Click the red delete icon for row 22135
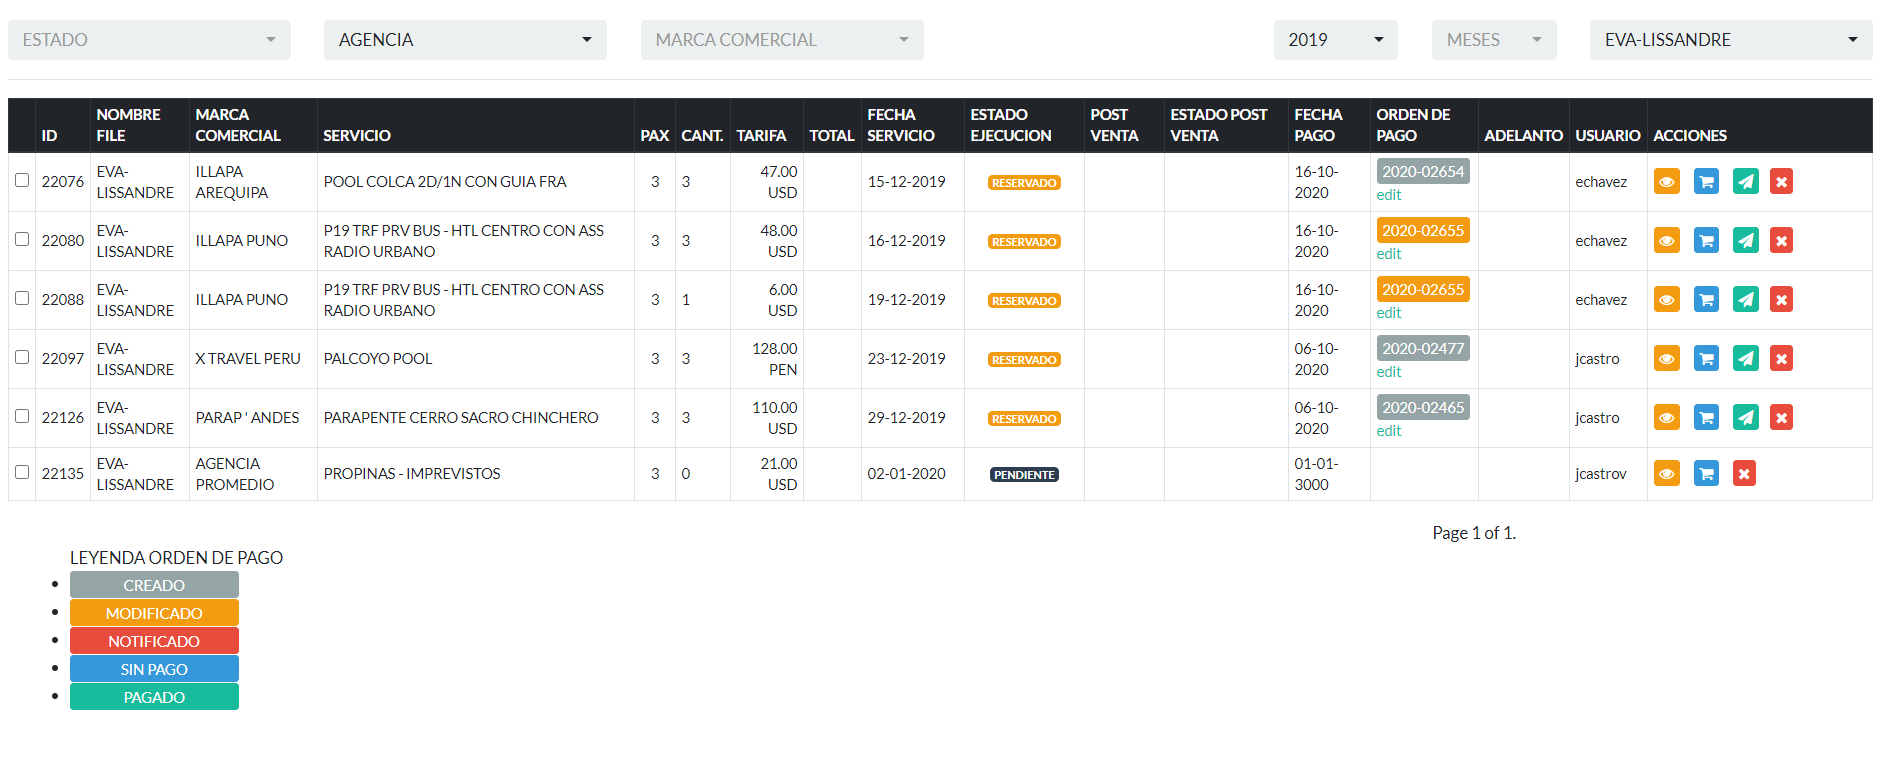1887x783 pixels. pyautogui.click(x=1744, y=474)
